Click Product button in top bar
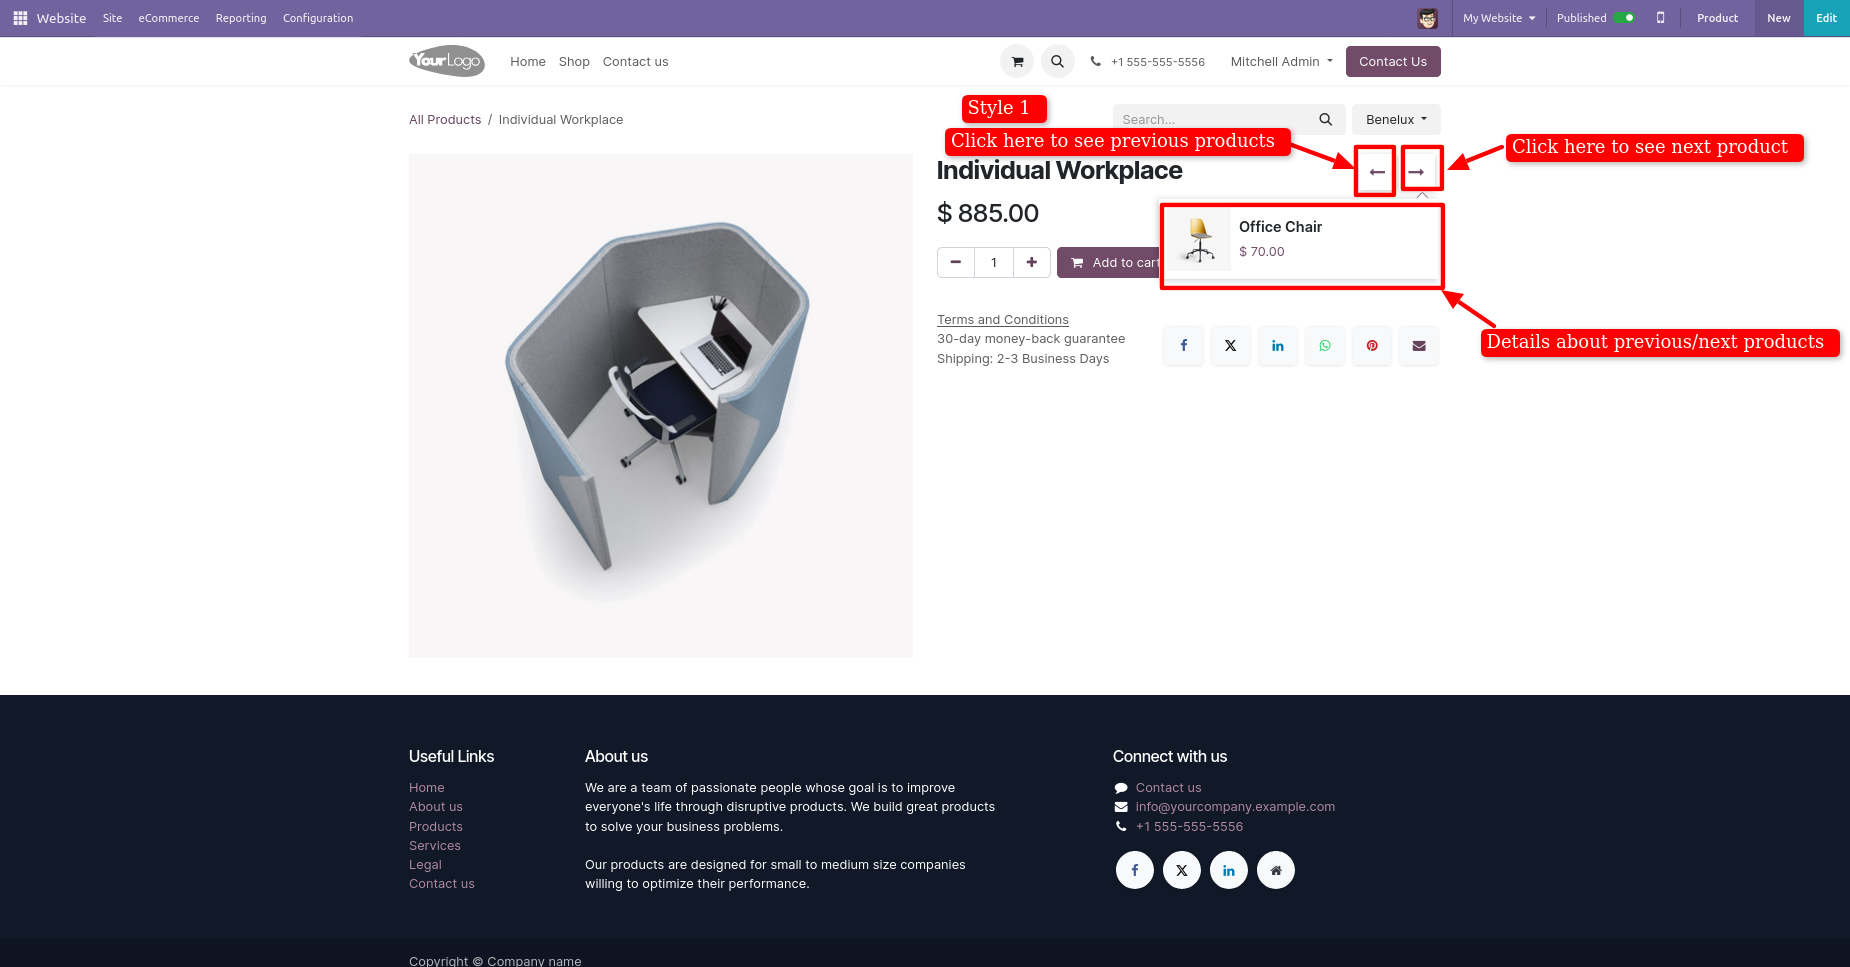 click(x=1717, y=18)
